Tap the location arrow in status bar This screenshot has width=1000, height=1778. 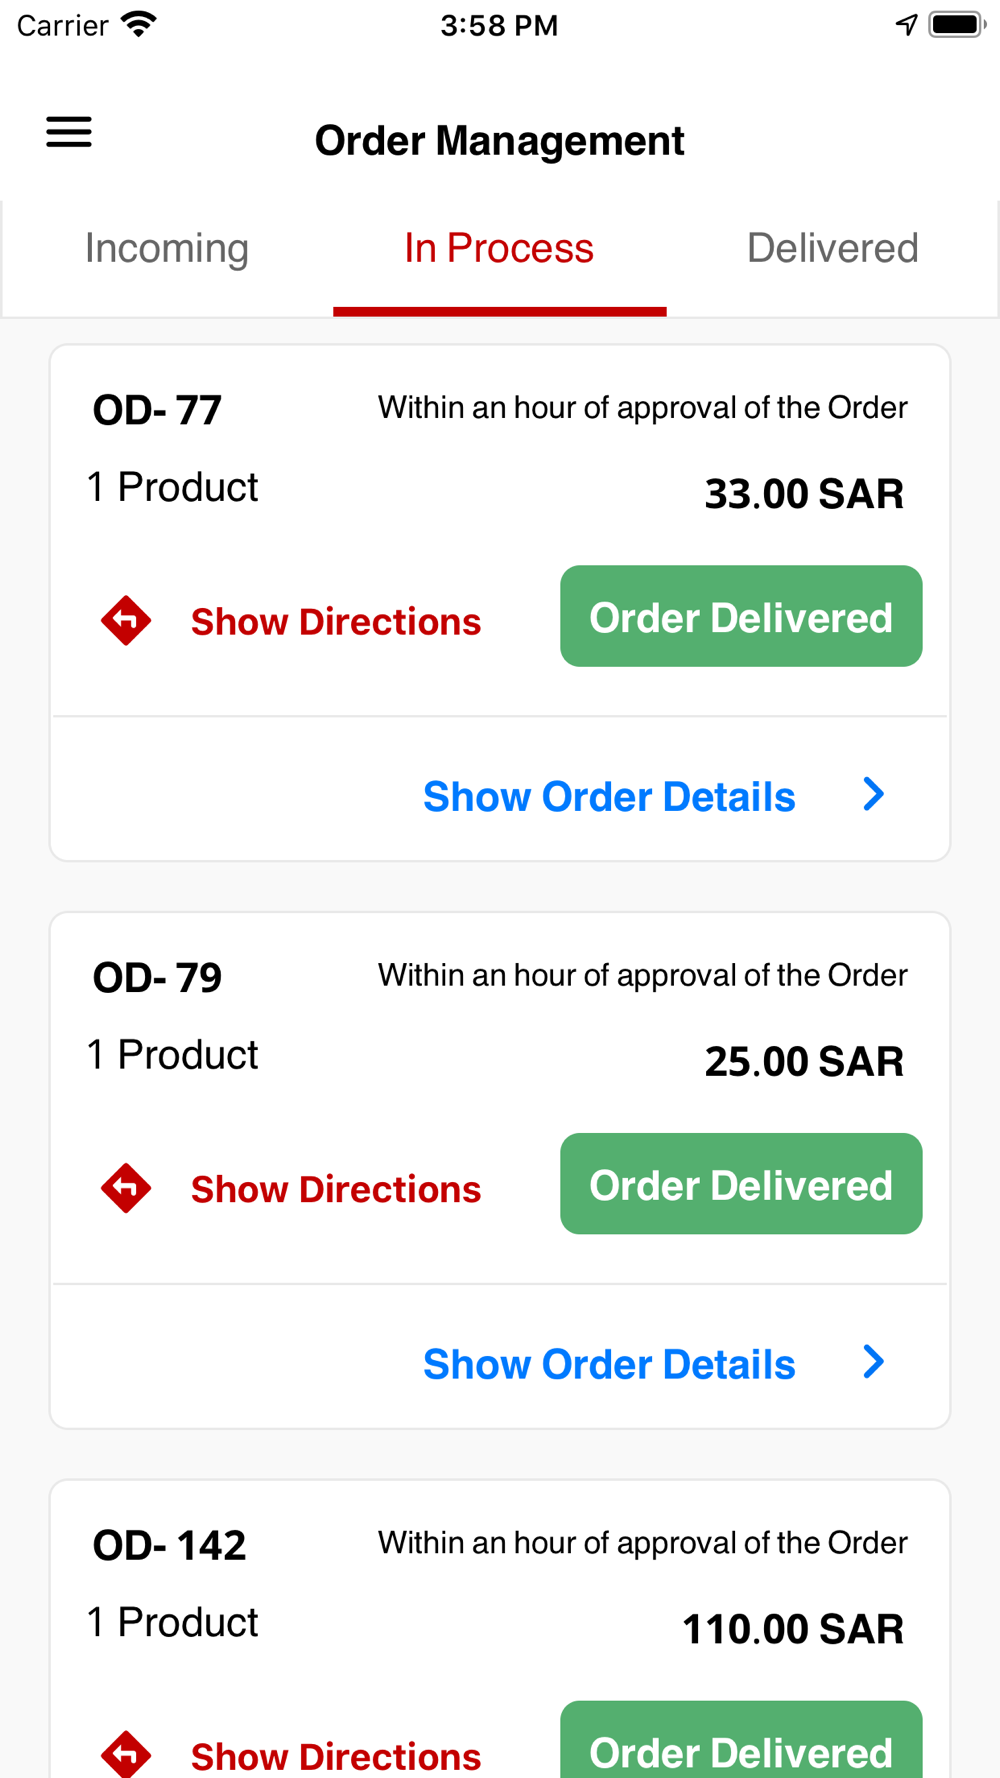pyautogui.click(x=906, y=25)
